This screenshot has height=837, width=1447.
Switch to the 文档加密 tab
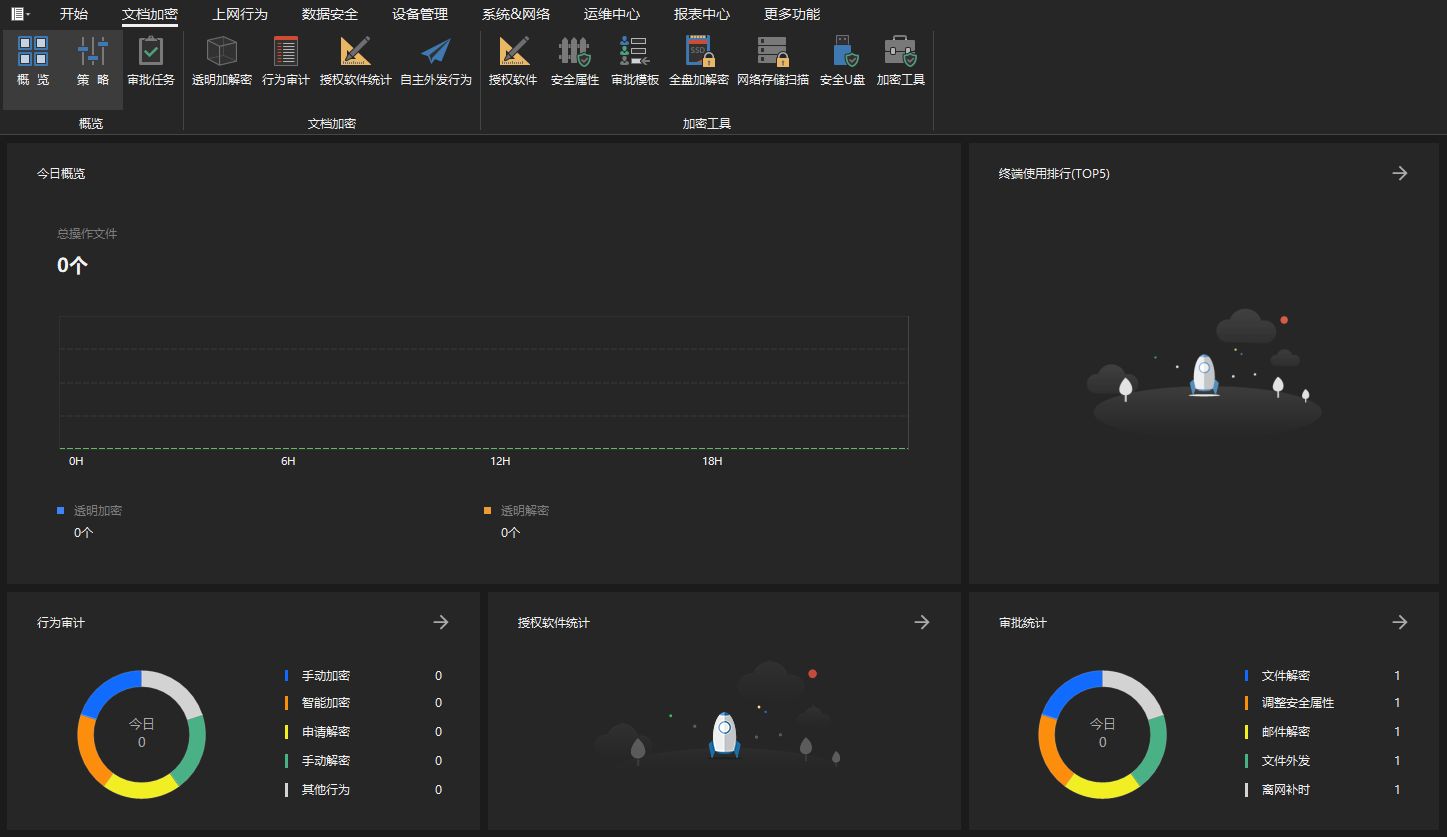[150, 14]
